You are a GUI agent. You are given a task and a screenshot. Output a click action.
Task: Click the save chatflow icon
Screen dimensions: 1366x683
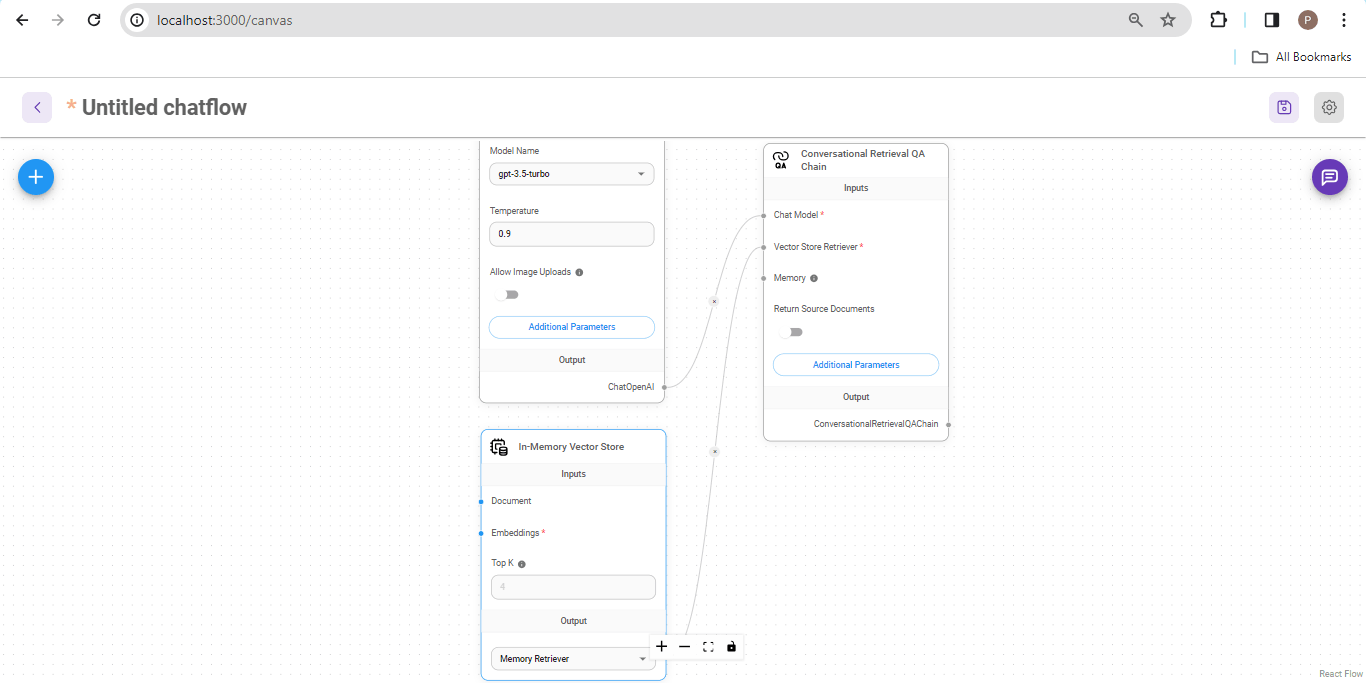point(1284,108)
